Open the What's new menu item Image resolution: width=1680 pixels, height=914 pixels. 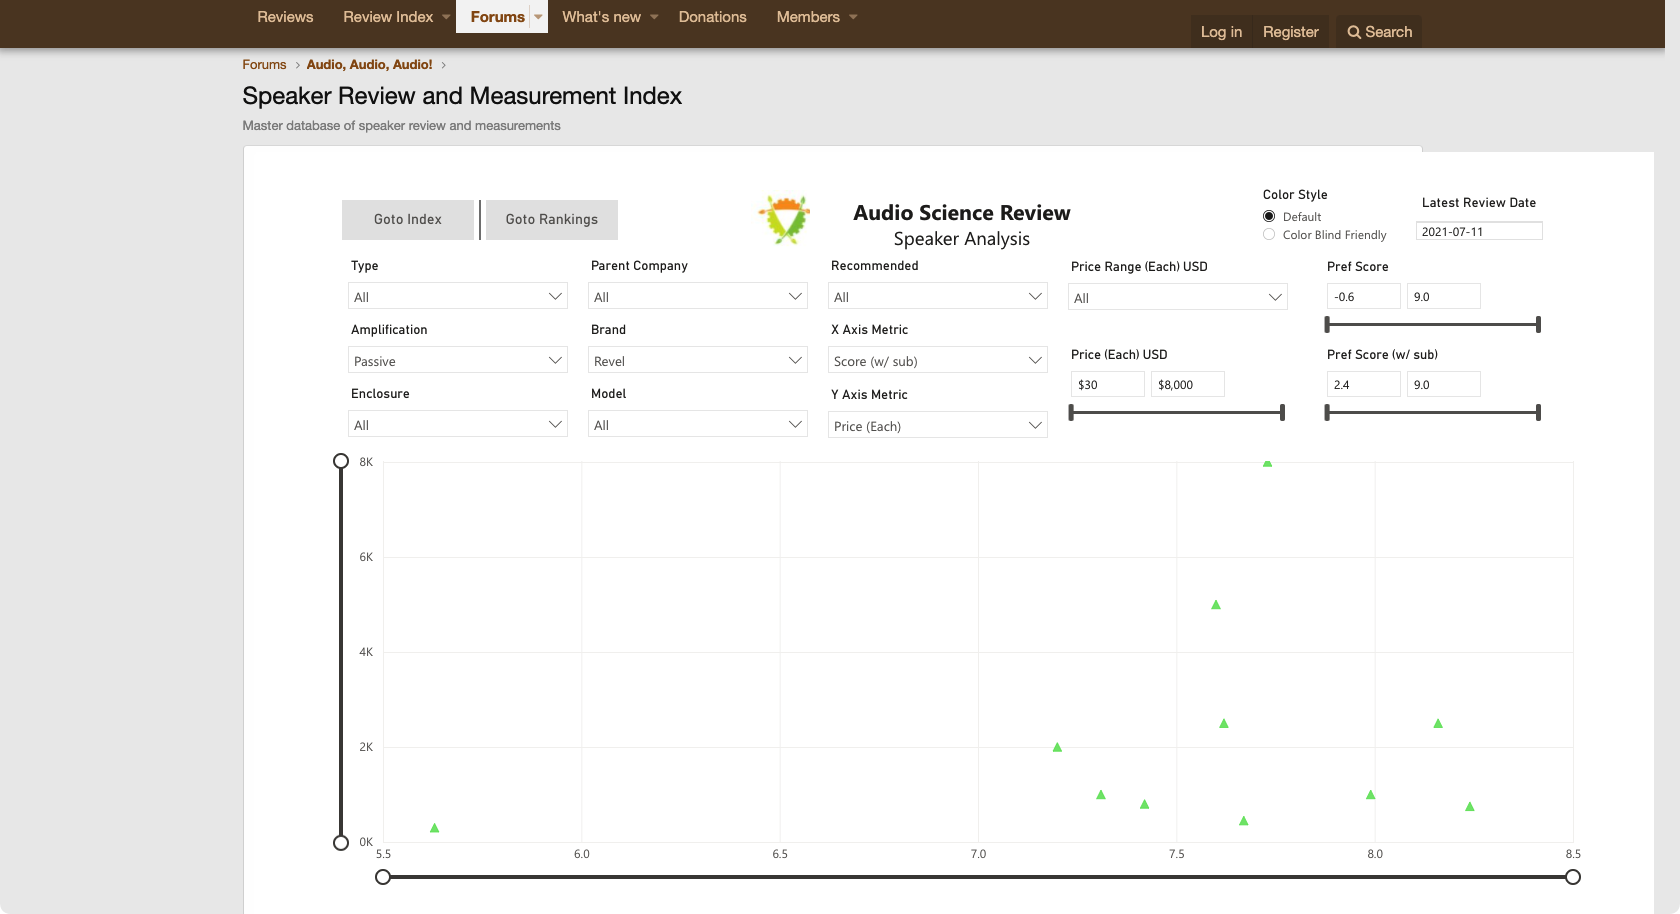point(601,17)
